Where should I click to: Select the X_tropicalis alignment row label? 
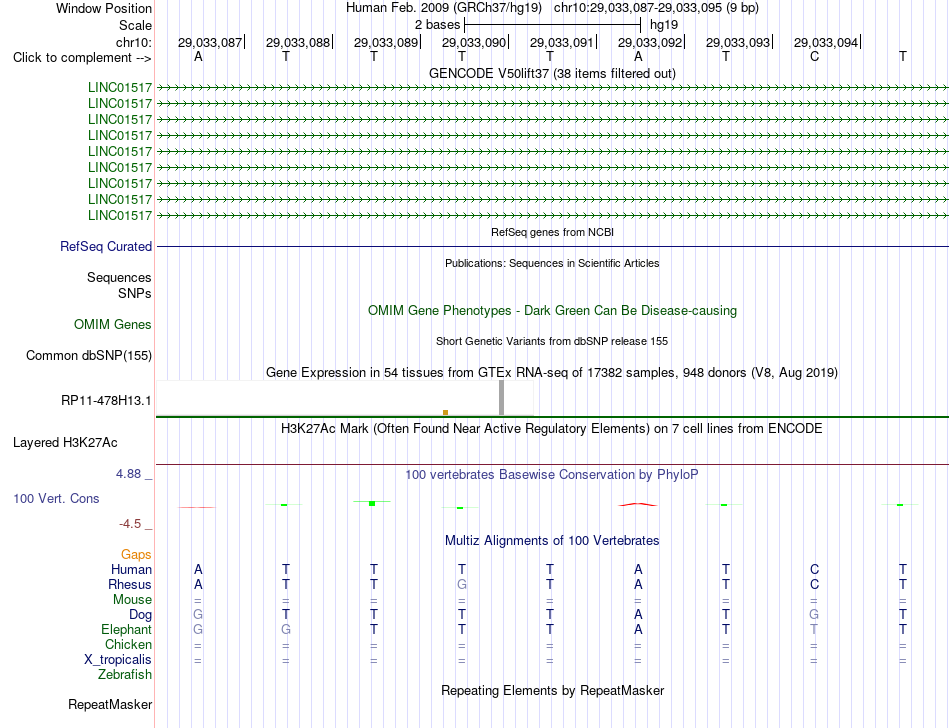tap(118, 660)
